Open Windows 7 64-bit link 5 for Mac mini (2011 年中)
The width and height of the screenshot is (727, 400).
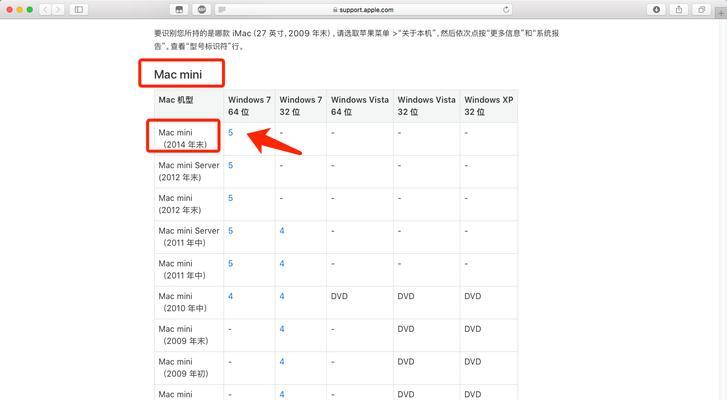tap(230, 264)
